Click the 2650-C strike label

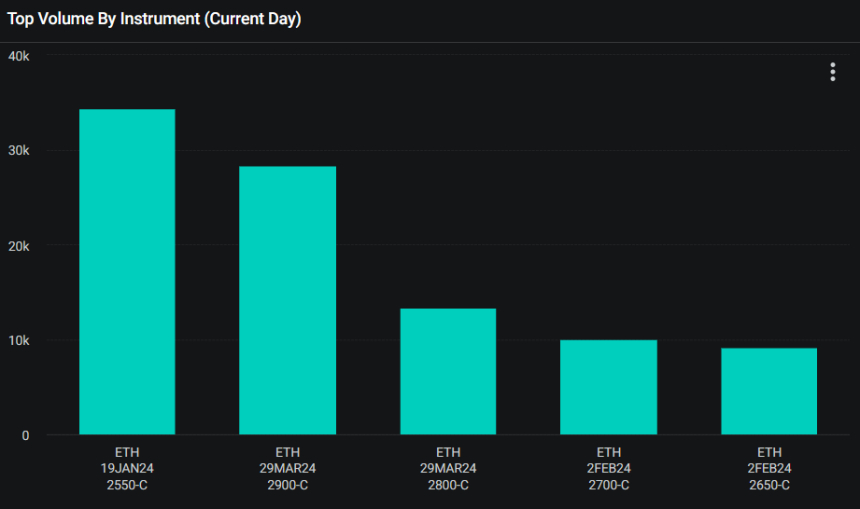pos(769,485)
